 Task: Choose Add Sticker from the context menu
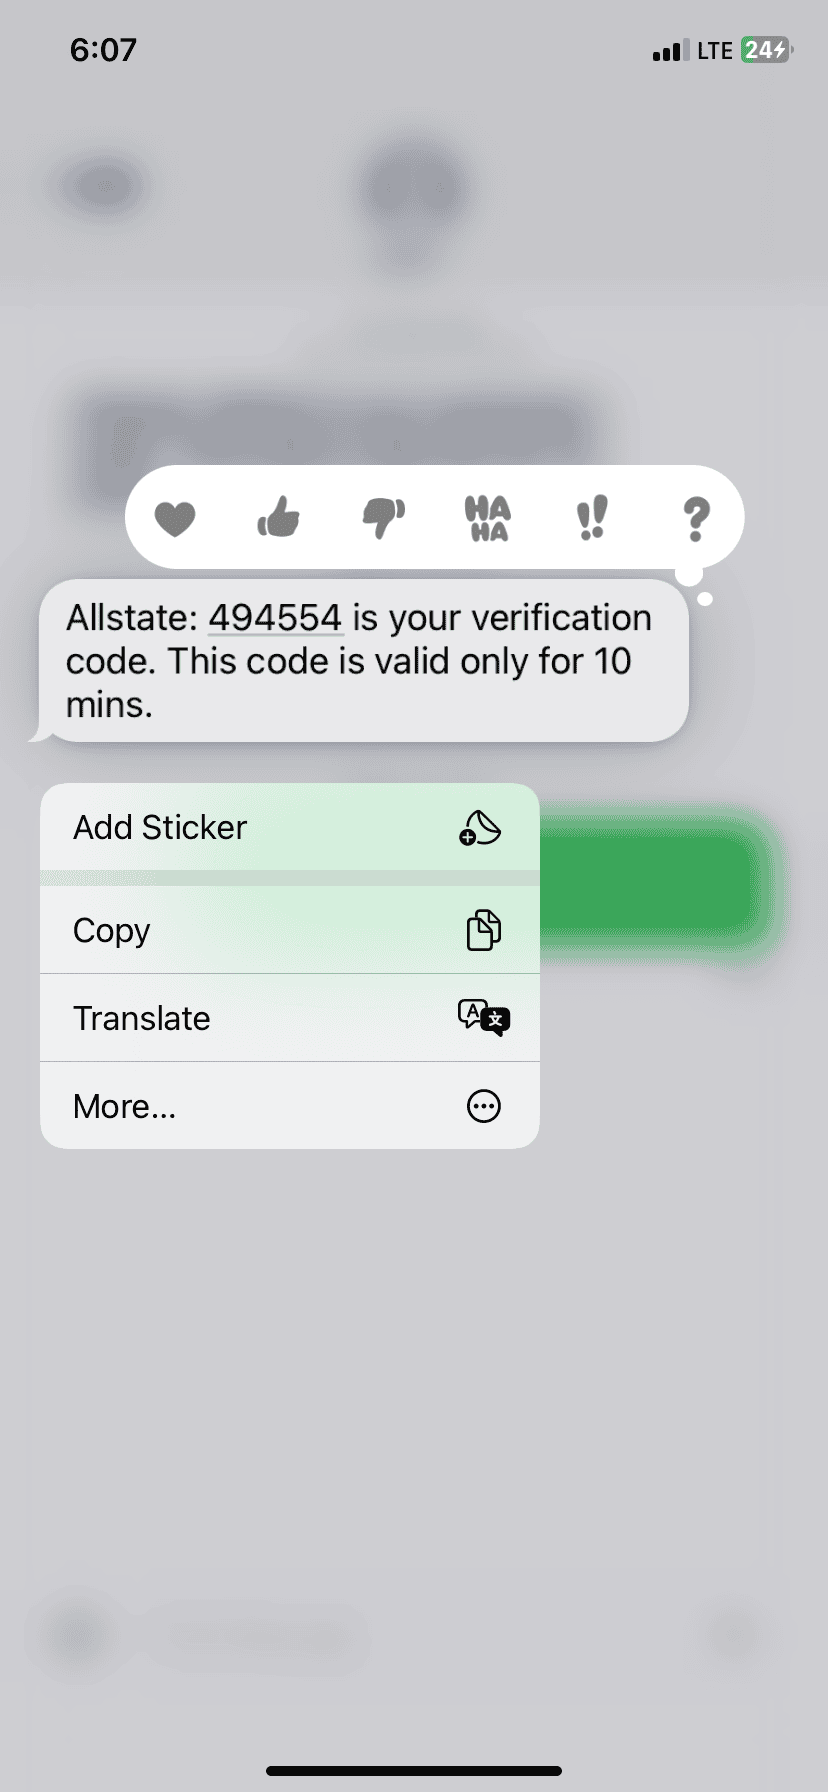pyautogui.click(x=290, y=827)
